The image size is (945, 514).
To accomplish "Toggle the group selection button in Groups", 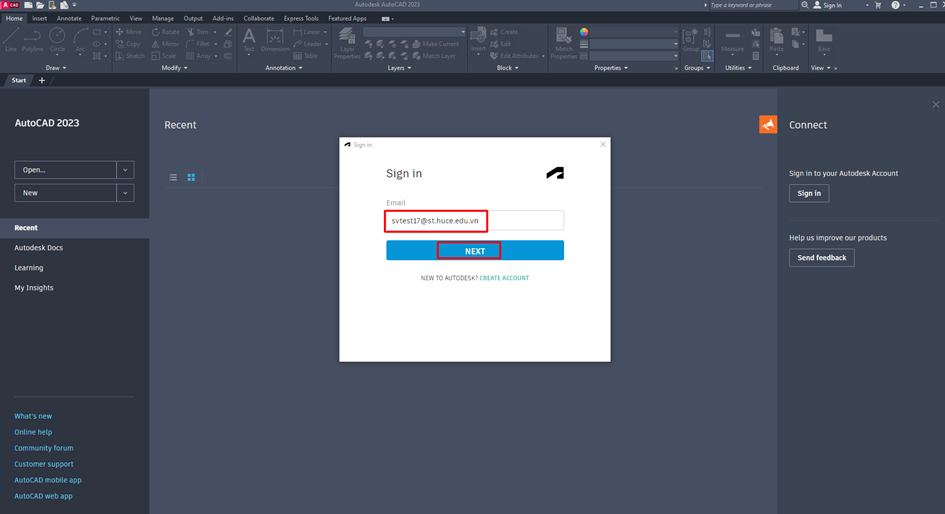I will 707,56.
